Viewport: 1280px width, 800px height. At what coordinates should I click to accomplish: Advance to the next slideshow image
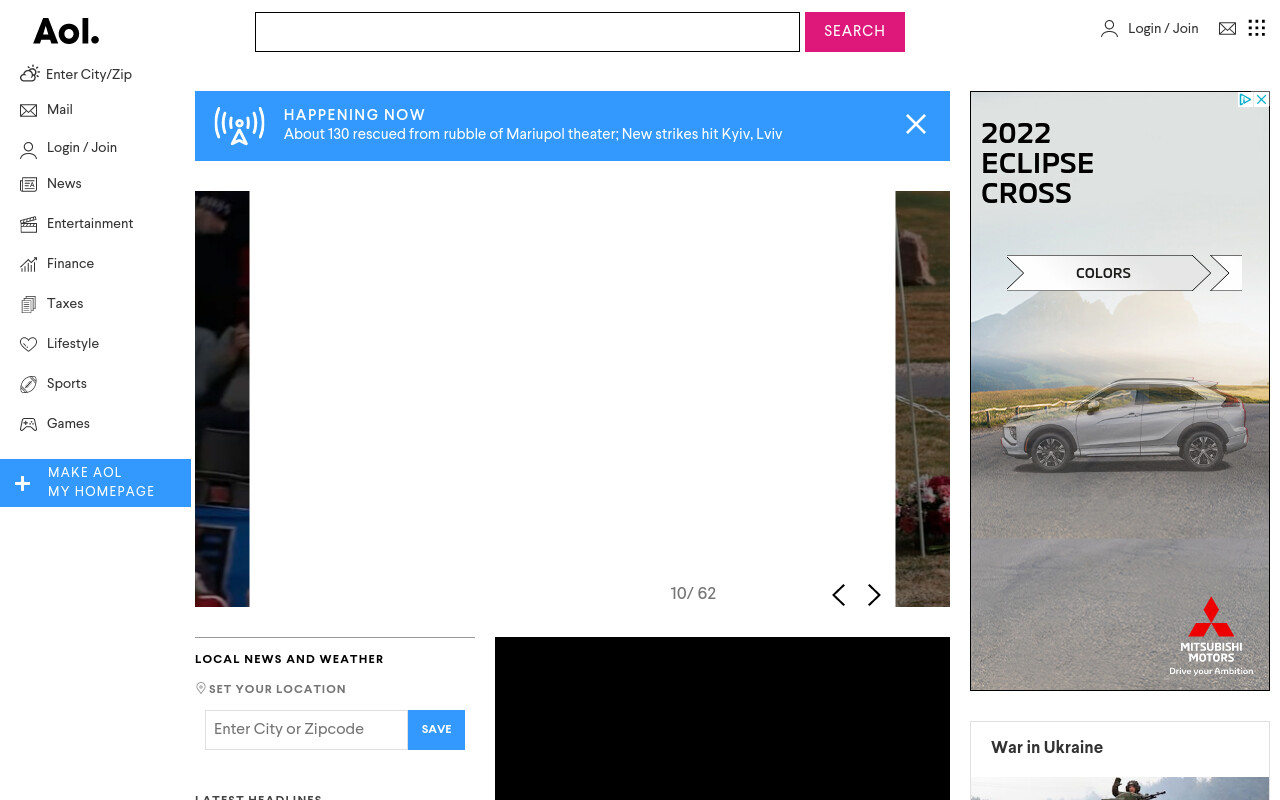(874, 595)
